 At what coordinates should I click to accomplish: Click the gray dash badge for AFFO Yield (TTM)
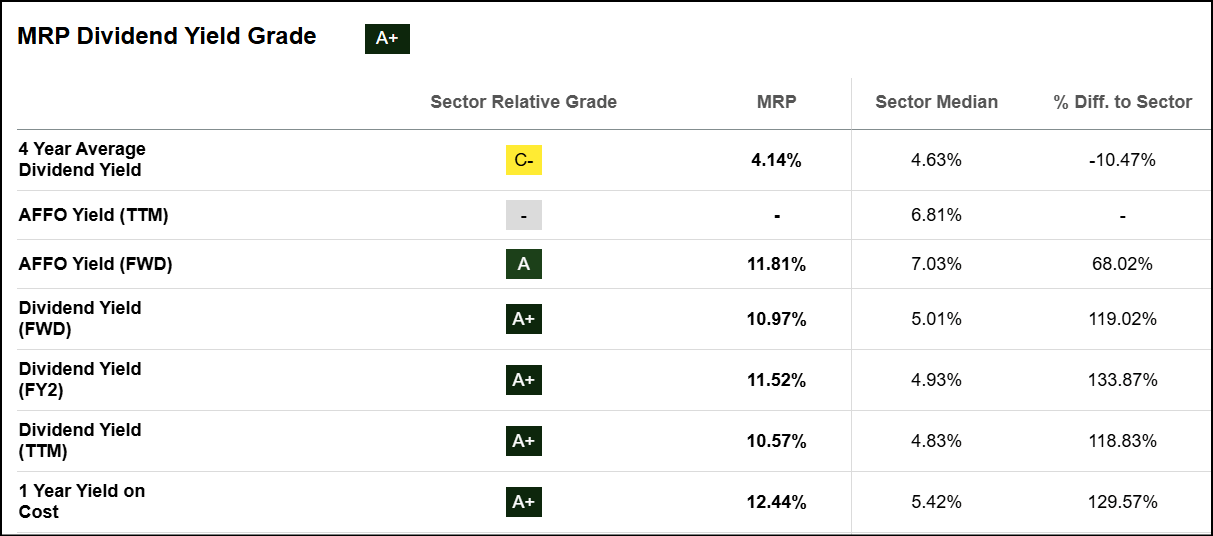pos(523,215)
